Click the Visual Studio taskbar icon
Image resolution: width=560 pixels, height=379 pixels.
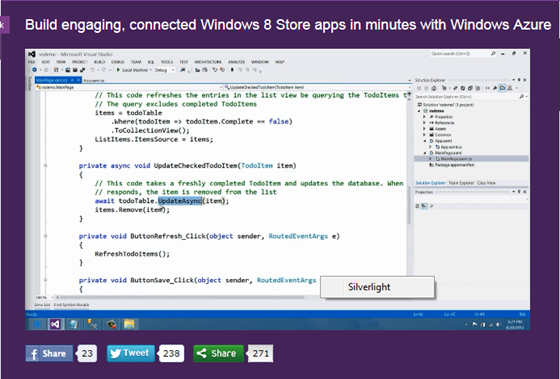pyautogui.click(x=55, y=324)
